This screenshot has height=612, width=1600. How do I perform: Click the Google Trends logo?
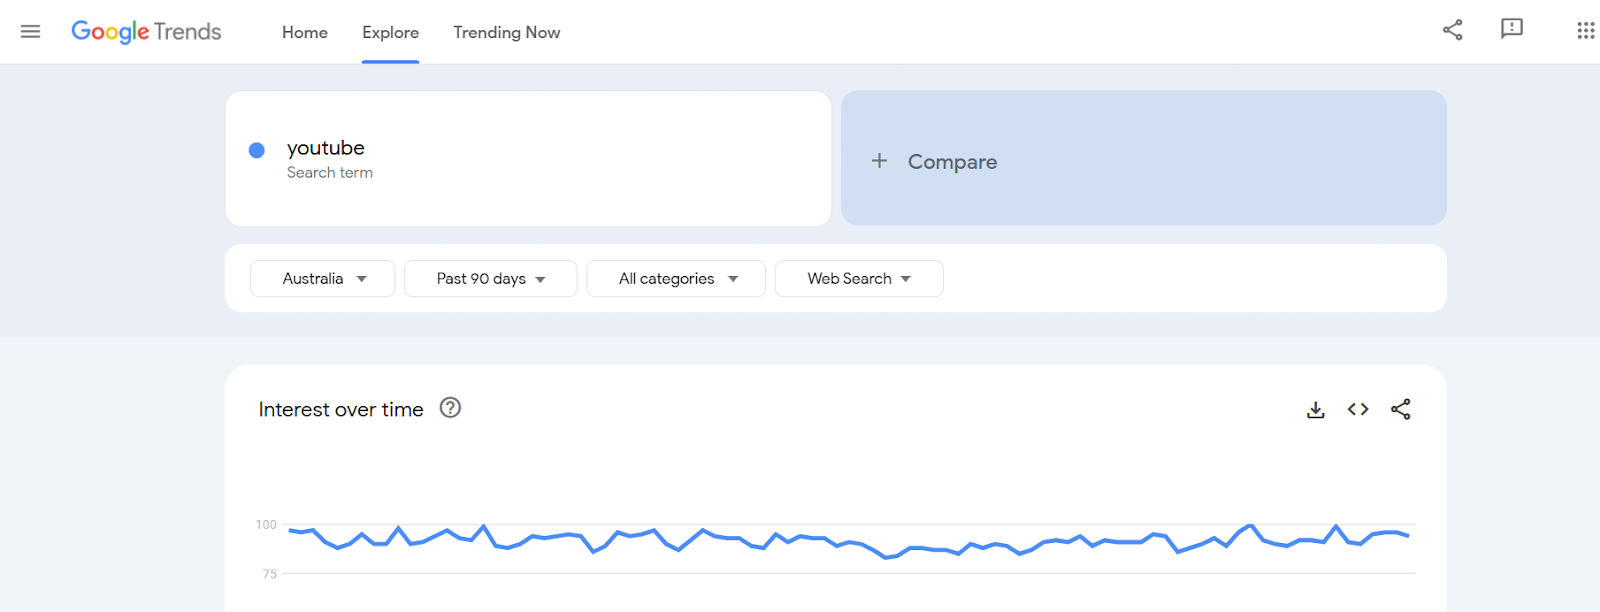pyautogui.click(x=146, y=32)
